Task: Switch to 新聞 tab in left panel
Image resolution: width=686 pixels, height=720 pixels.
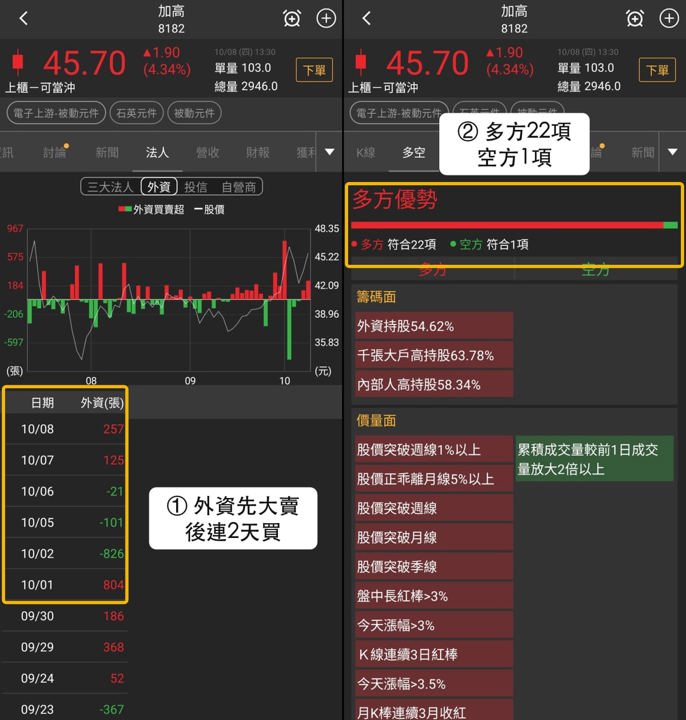Action: (x=107, y=152)
